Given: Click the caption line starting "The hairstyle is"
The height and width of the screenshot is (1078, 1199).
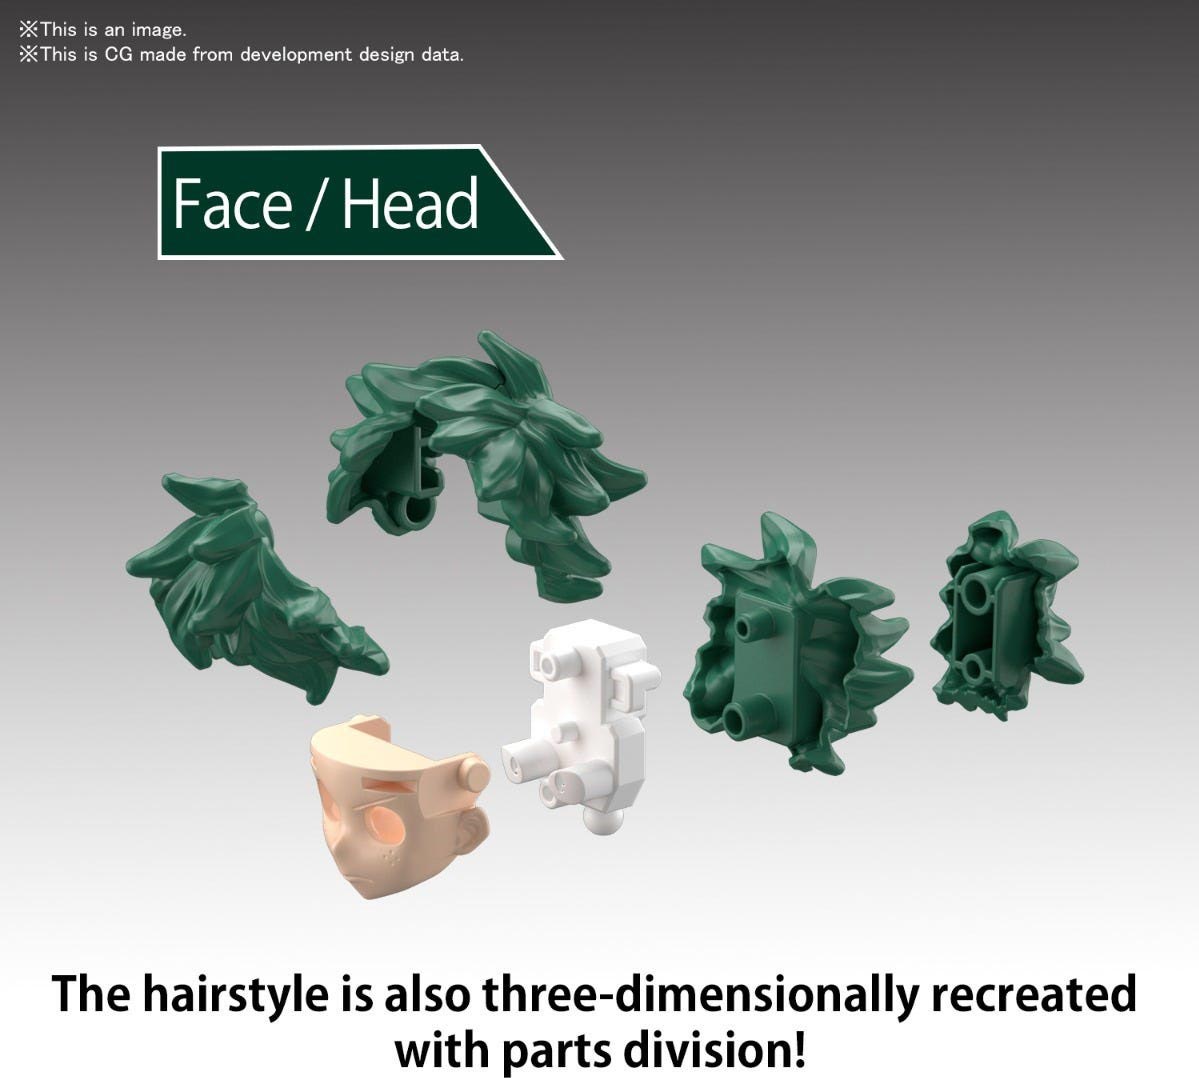Looking at the screenshot, I should coord(594,994).
